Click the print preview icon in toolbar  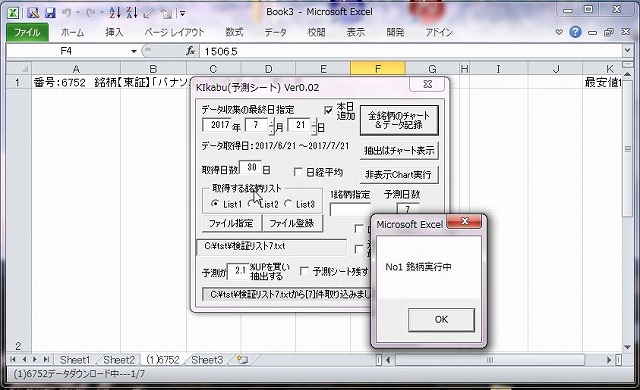33,13
